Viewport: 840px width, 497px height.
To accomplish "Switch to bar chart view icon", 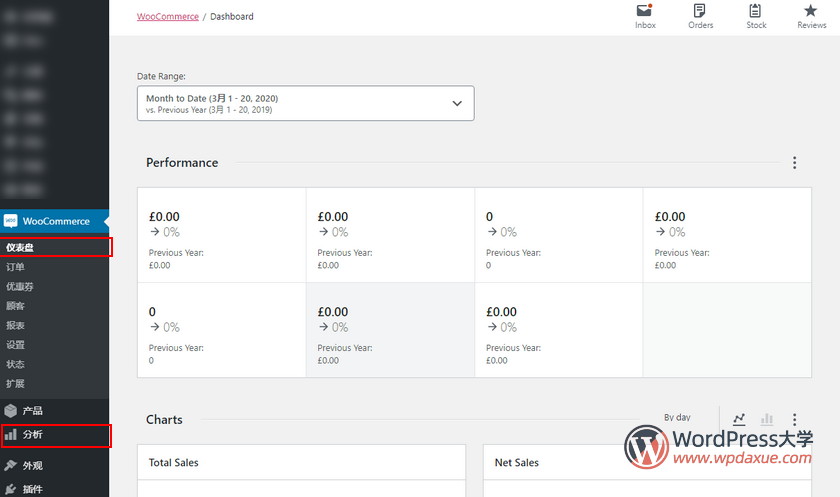I will [x=767, y=419].
